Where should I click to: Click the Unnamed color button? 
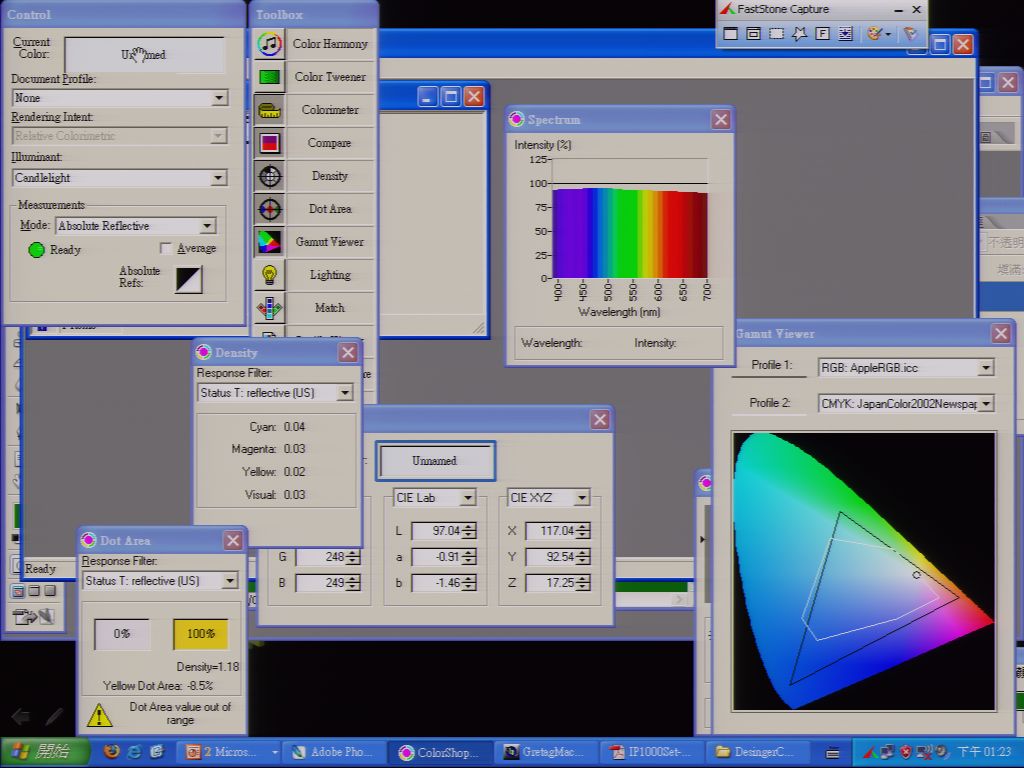tap(435, 461)
